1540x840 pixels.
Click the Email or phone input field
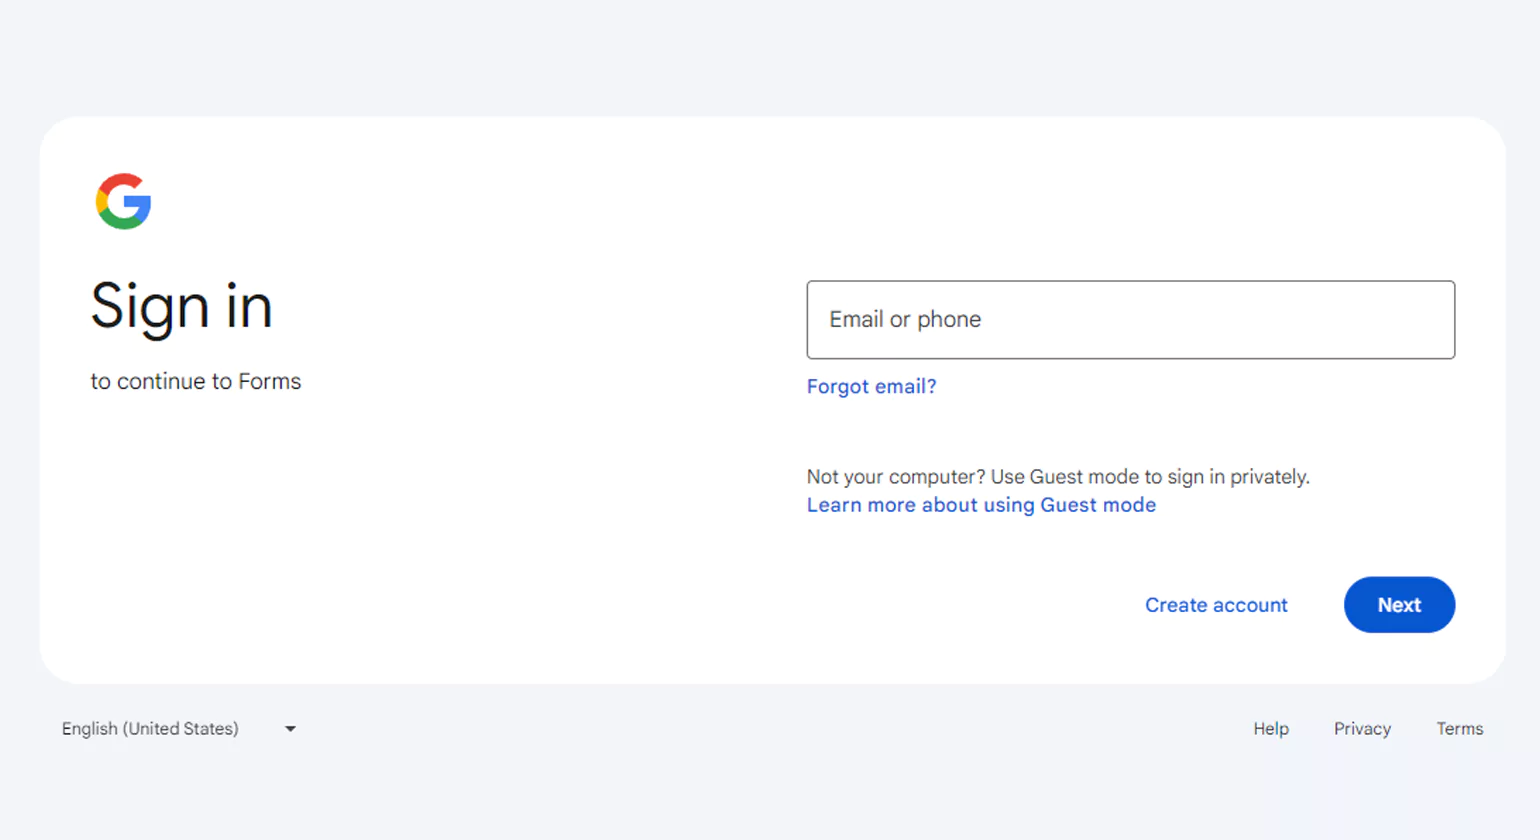(x=1130, y=319)
